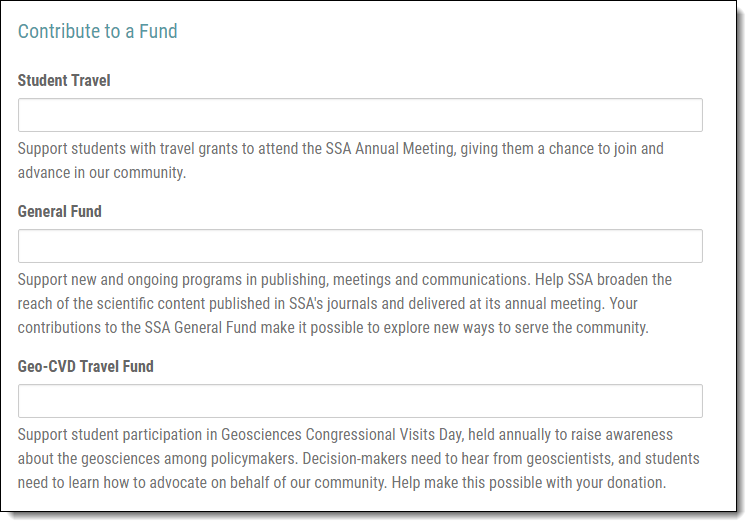Viewport: 752px width, 527px height.
Task: Click the General Fund label
Action: pos(60,211)
